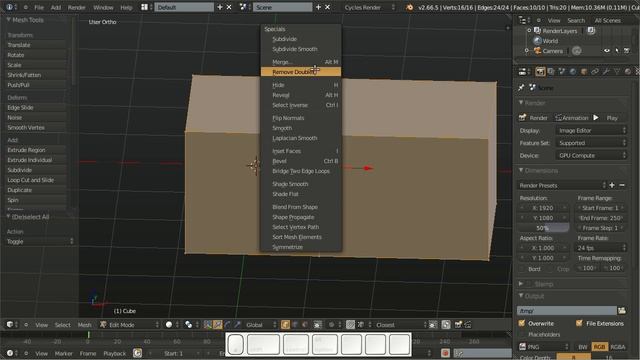This screenshot has width=640, height=360.
Task: Choose Remove Doubles from Specials menu
Action: [x=301, y=72]
